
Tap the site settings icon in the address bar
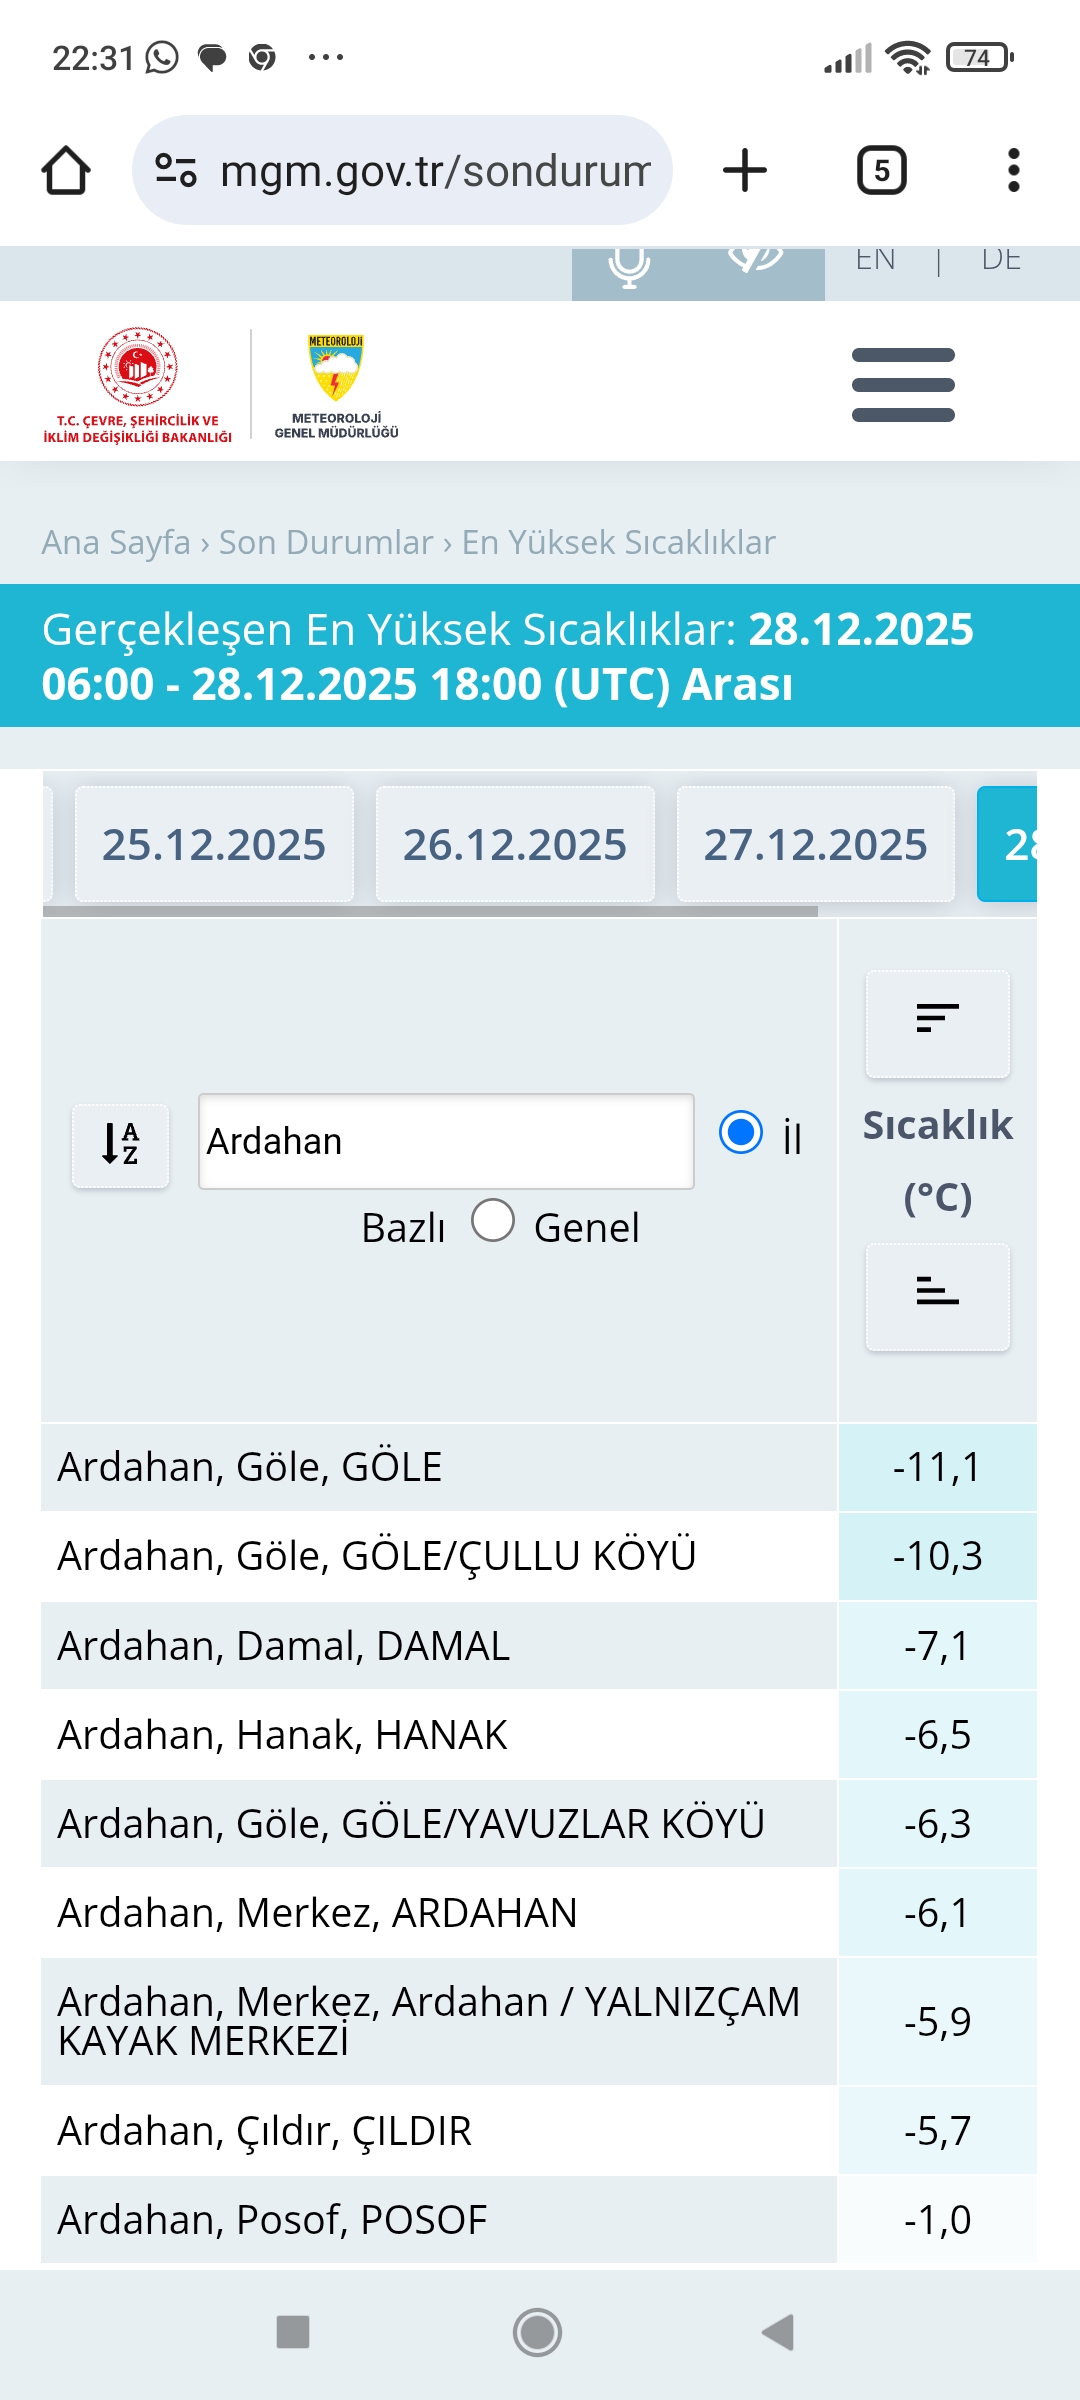[x=176, y=170]
